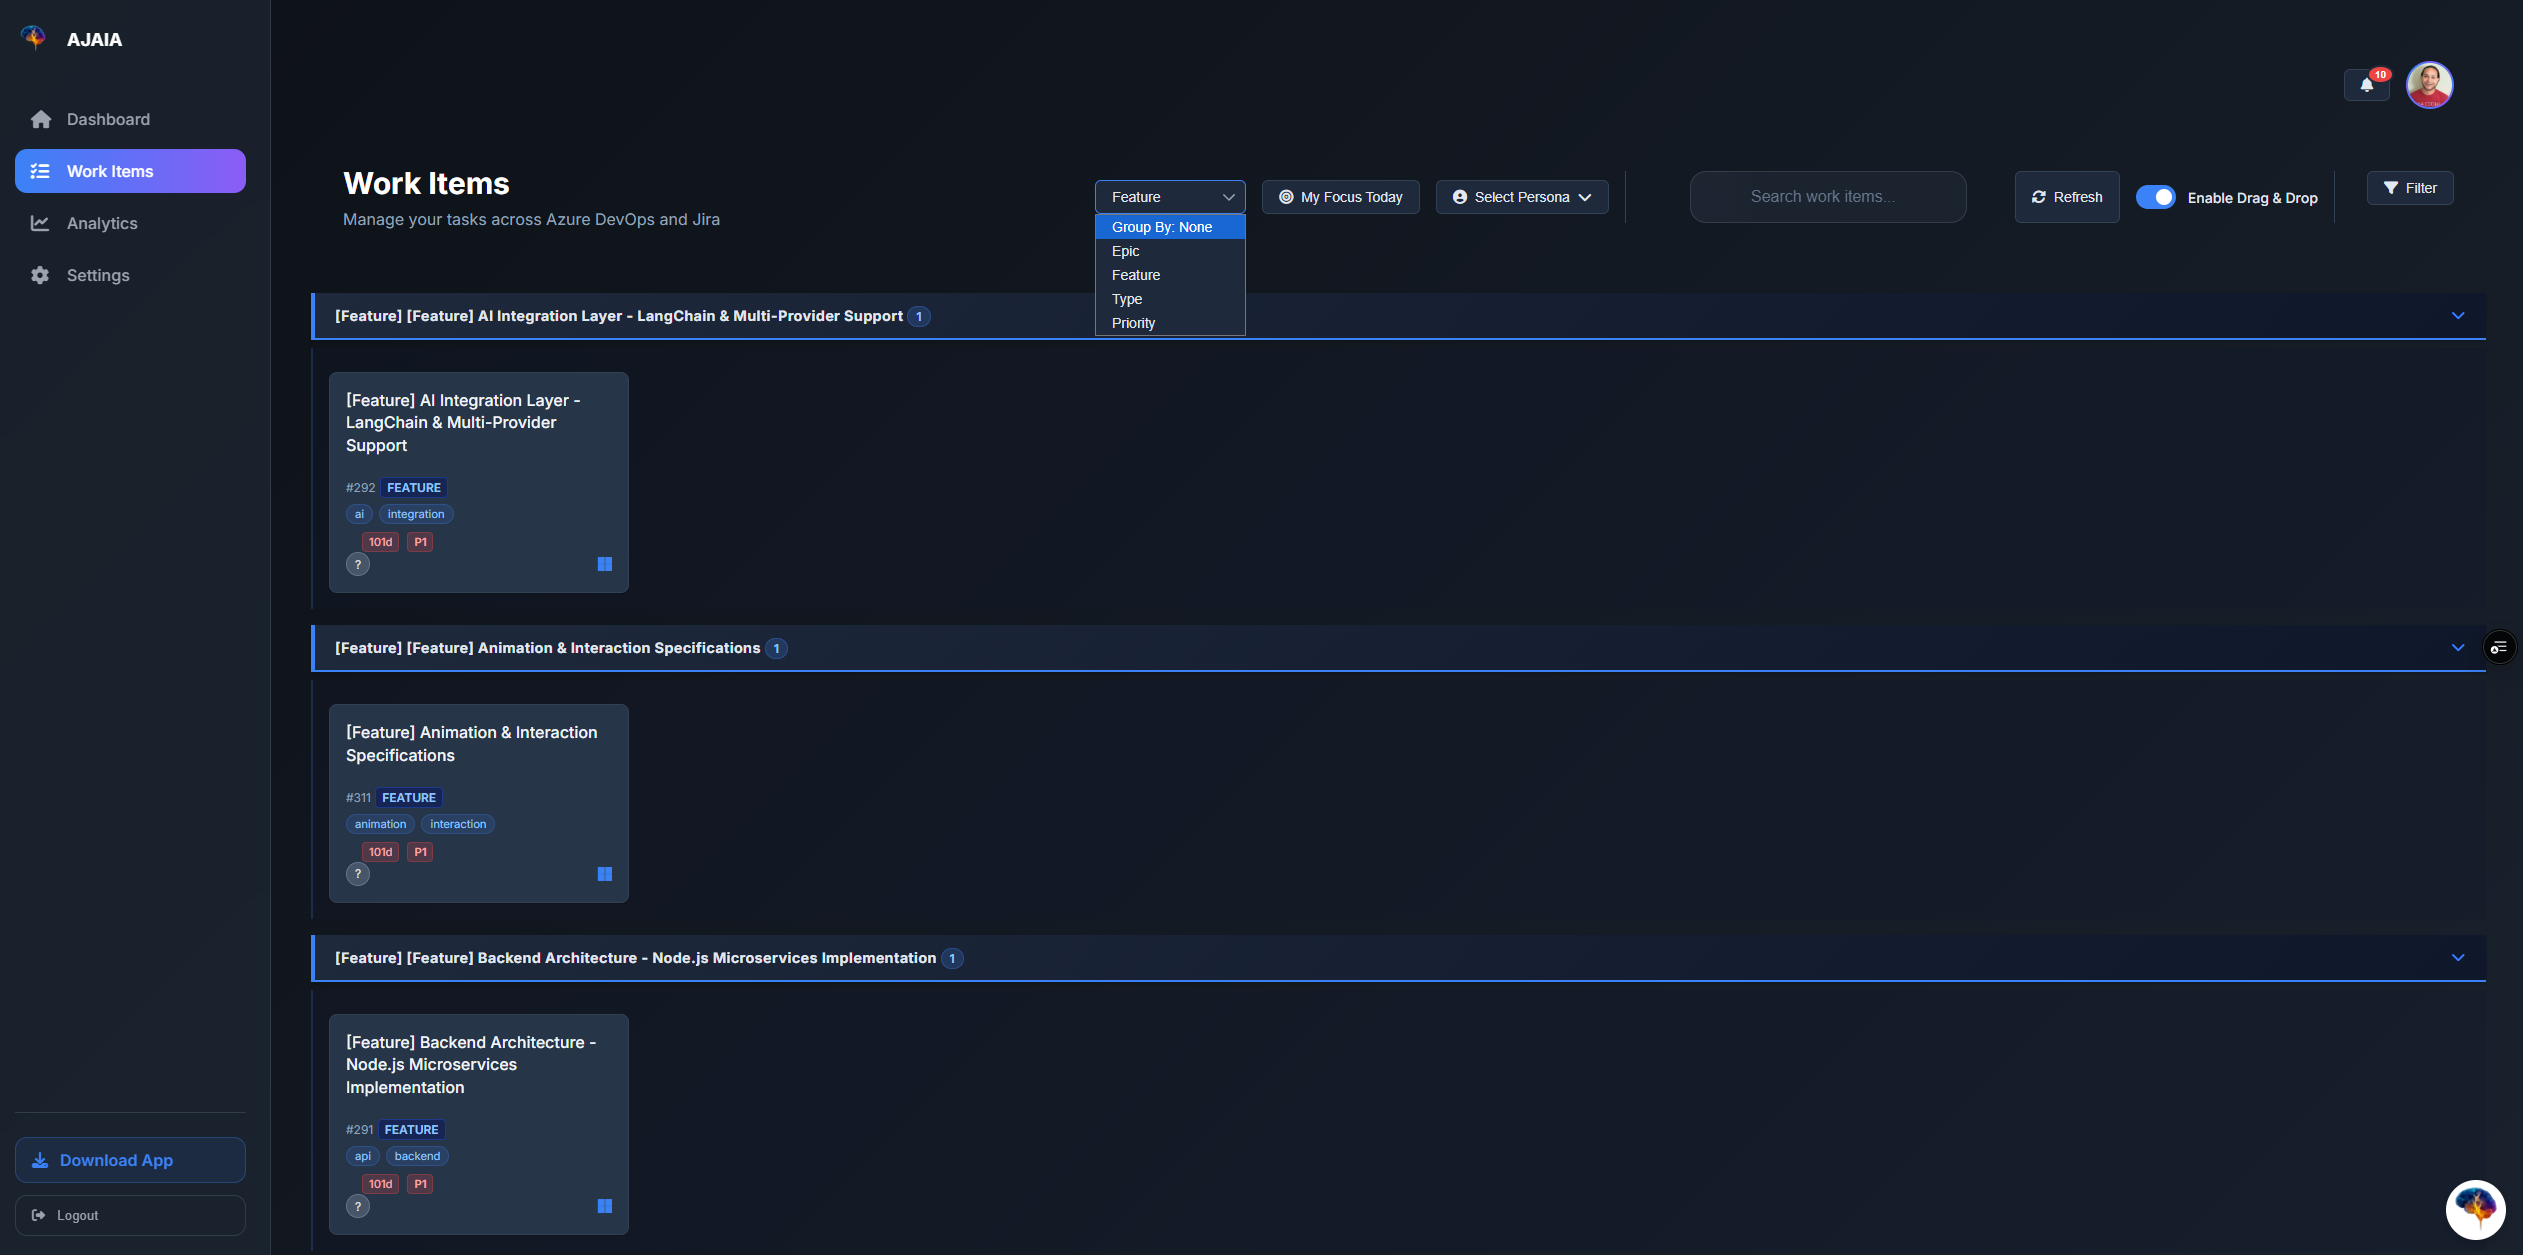Open the floating settings panel icon on the right edge
This screenshot has height=1255, width=2523.
(2499, 647)
